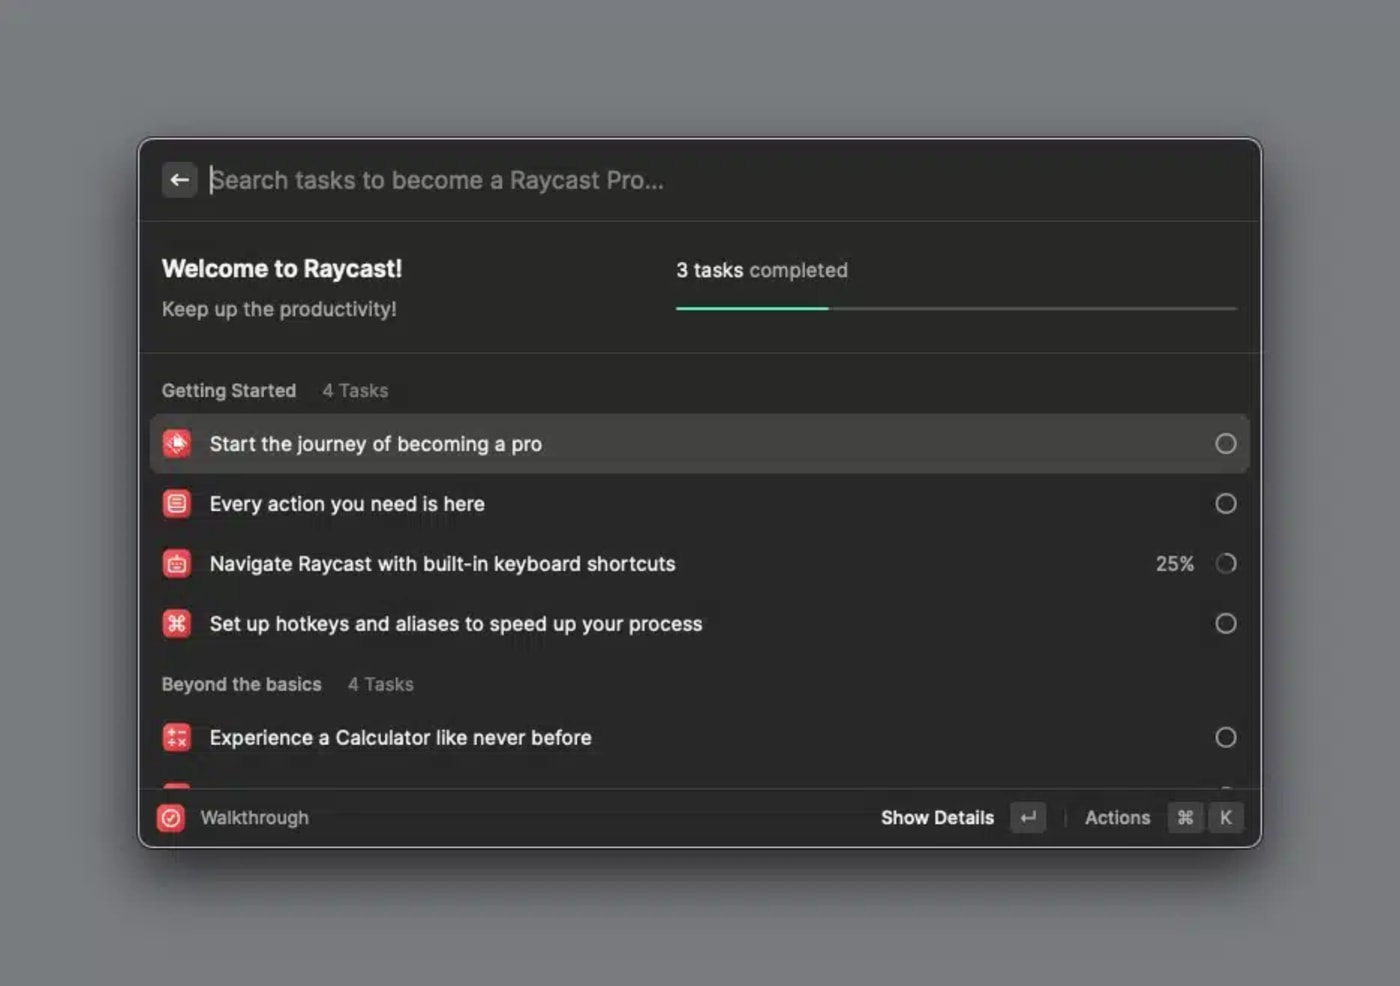Viewport: 1400px width, 986px height.
Task: Click the Getting Started section header
Action: (x=229, y=390)
